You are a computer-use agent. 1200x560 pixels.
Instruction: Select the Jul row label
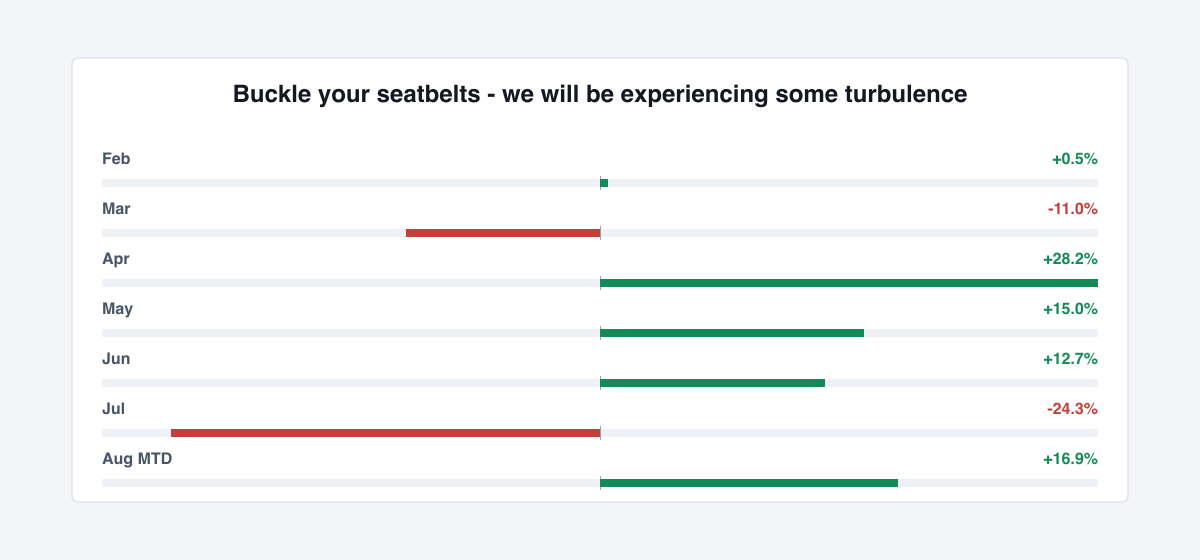[x=113, y=408]
